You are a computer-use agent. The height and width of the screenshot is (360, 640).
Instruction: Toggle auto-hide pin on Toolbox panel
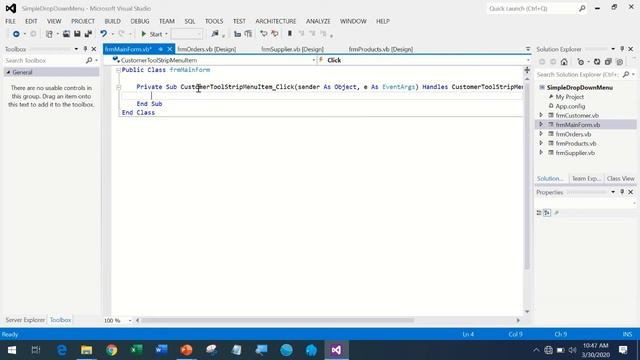pos(85,49)
